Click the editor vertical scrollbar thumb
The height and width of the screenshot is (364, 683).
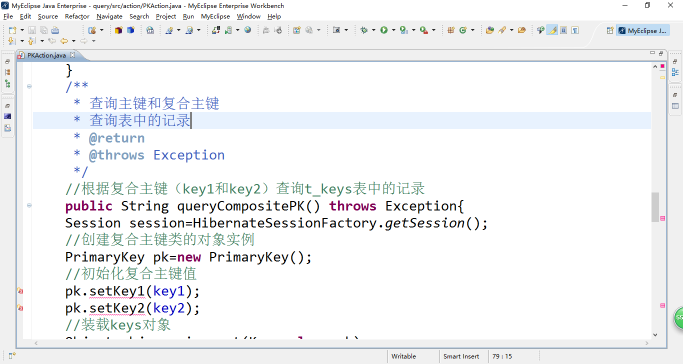[655, 207]
